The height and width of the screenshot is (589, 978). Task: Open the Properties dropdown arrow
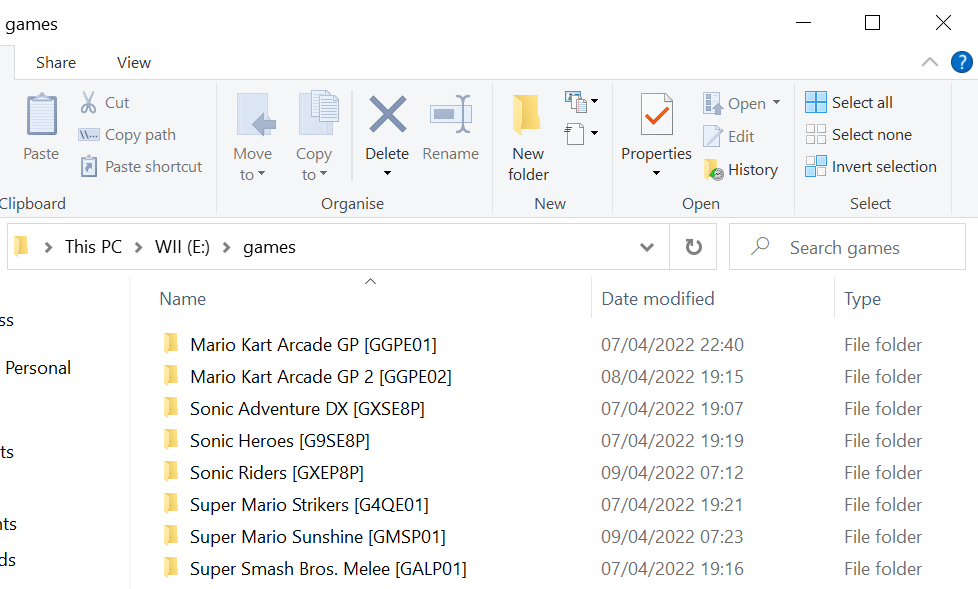pyautogui.click(x=656, y=173)
